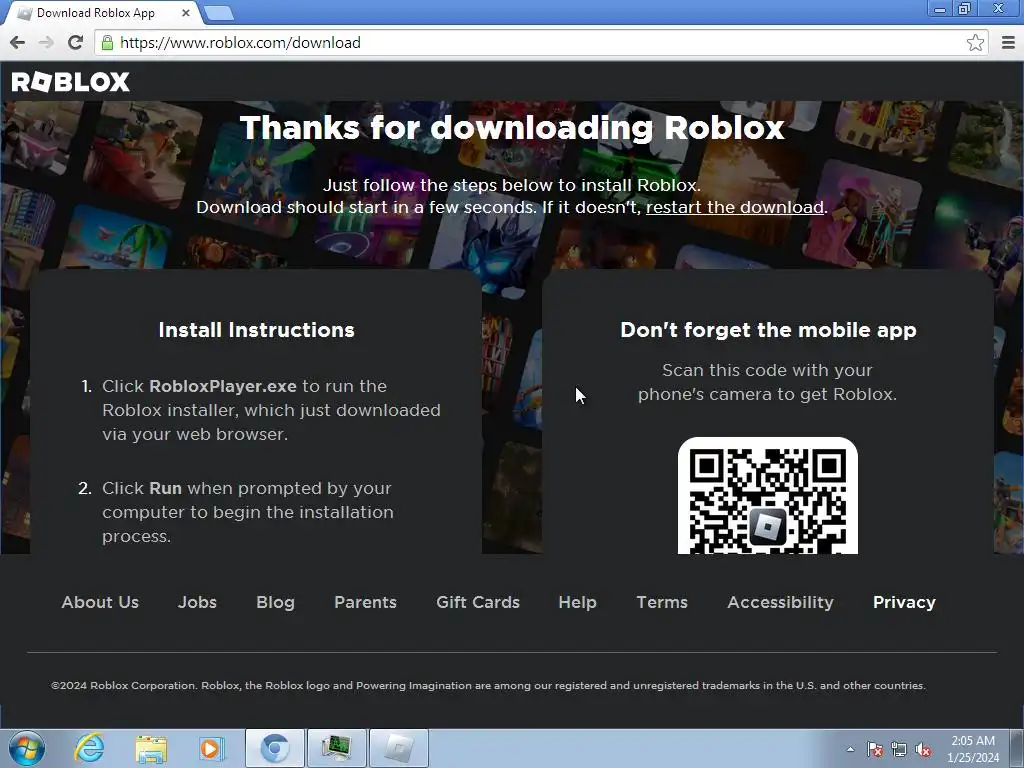Open the Windows Start menu

pos(26,748)
